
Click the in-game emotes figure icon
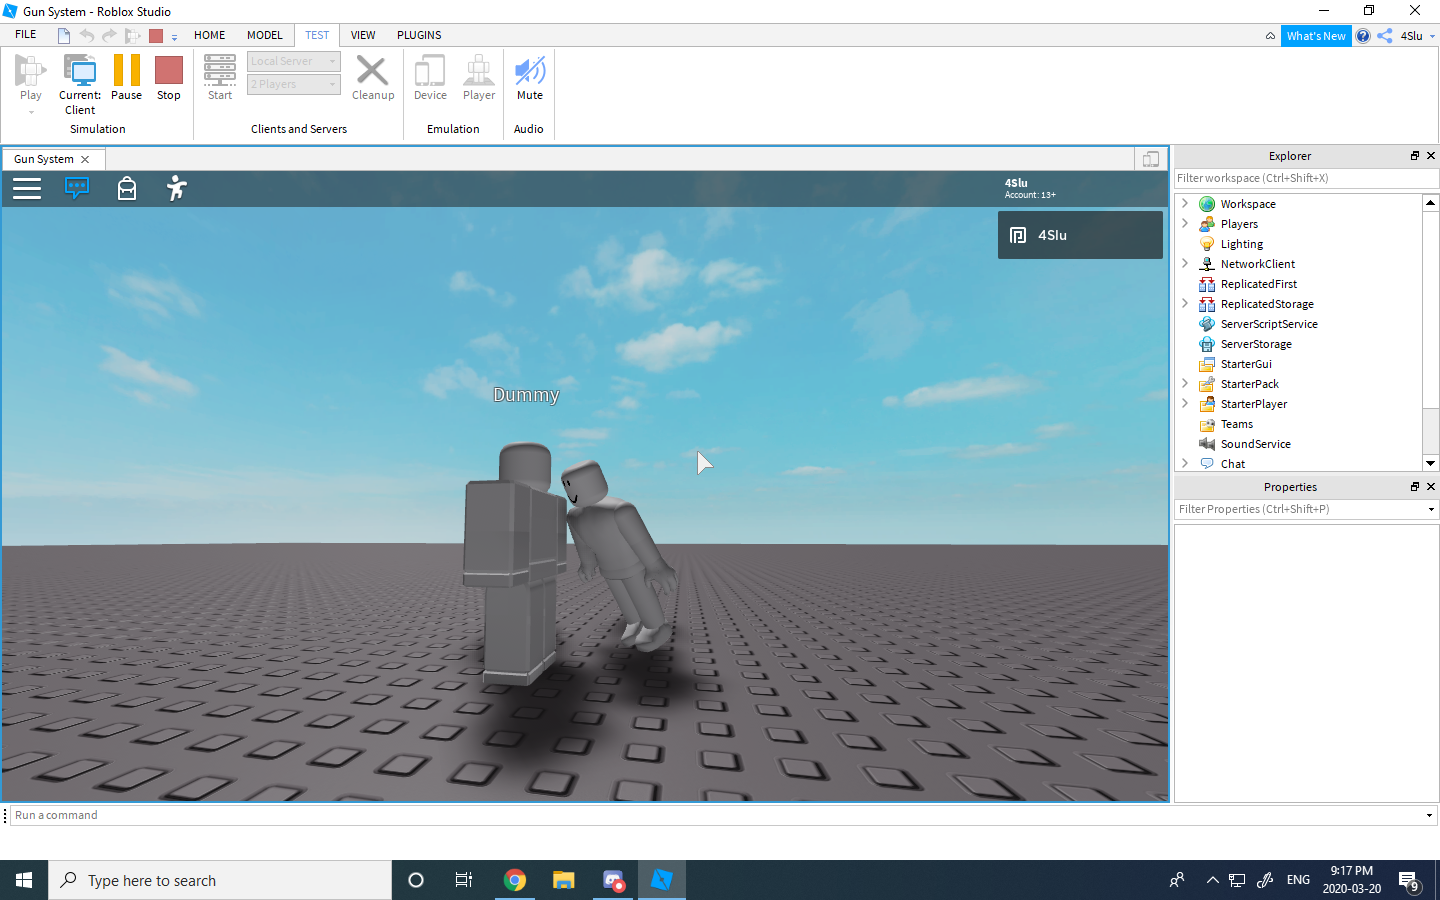[x=177, y=188]
